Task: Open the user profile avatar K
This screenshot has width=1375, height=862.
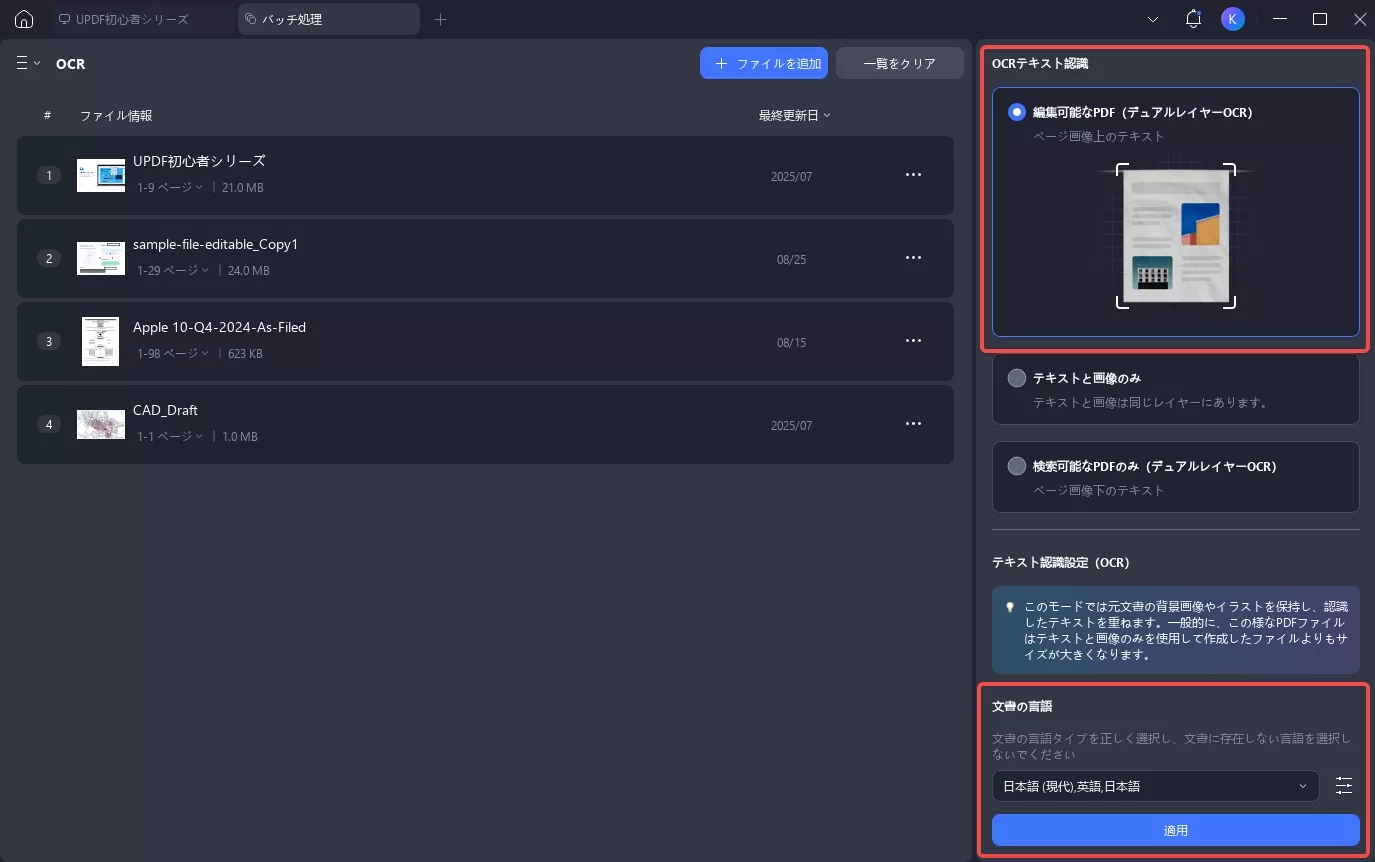Action: [1233, 19]
